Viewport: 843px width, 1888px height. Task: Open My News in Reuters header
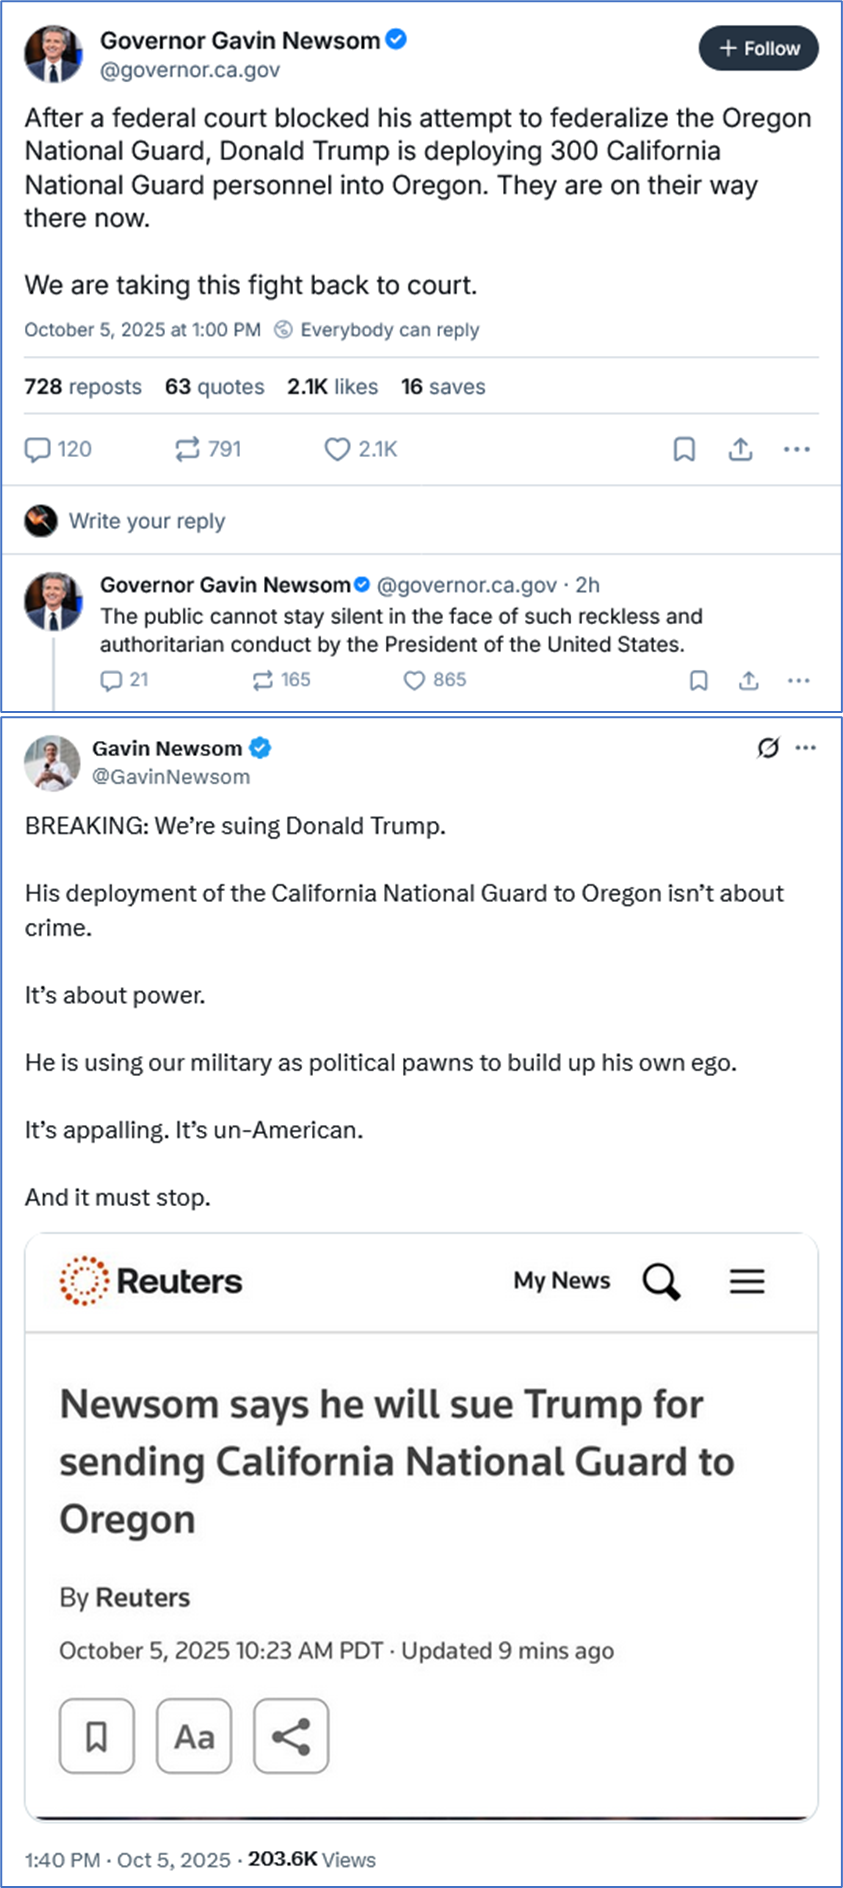pos(561,1281)
